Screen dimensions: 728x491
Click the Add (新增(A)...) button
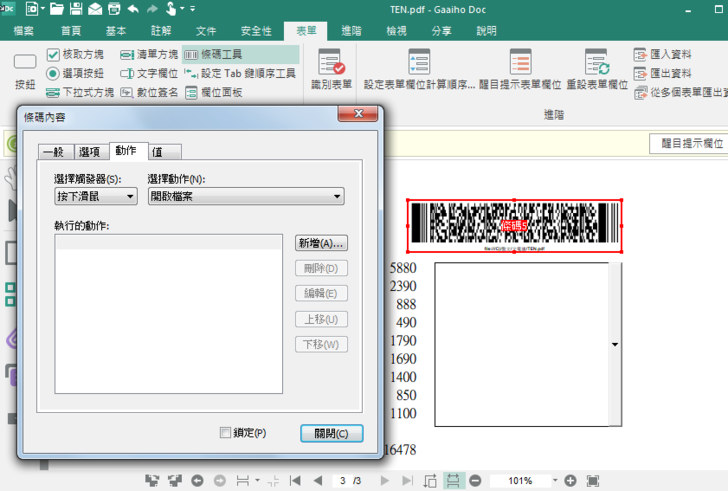(x=321, y=243)
